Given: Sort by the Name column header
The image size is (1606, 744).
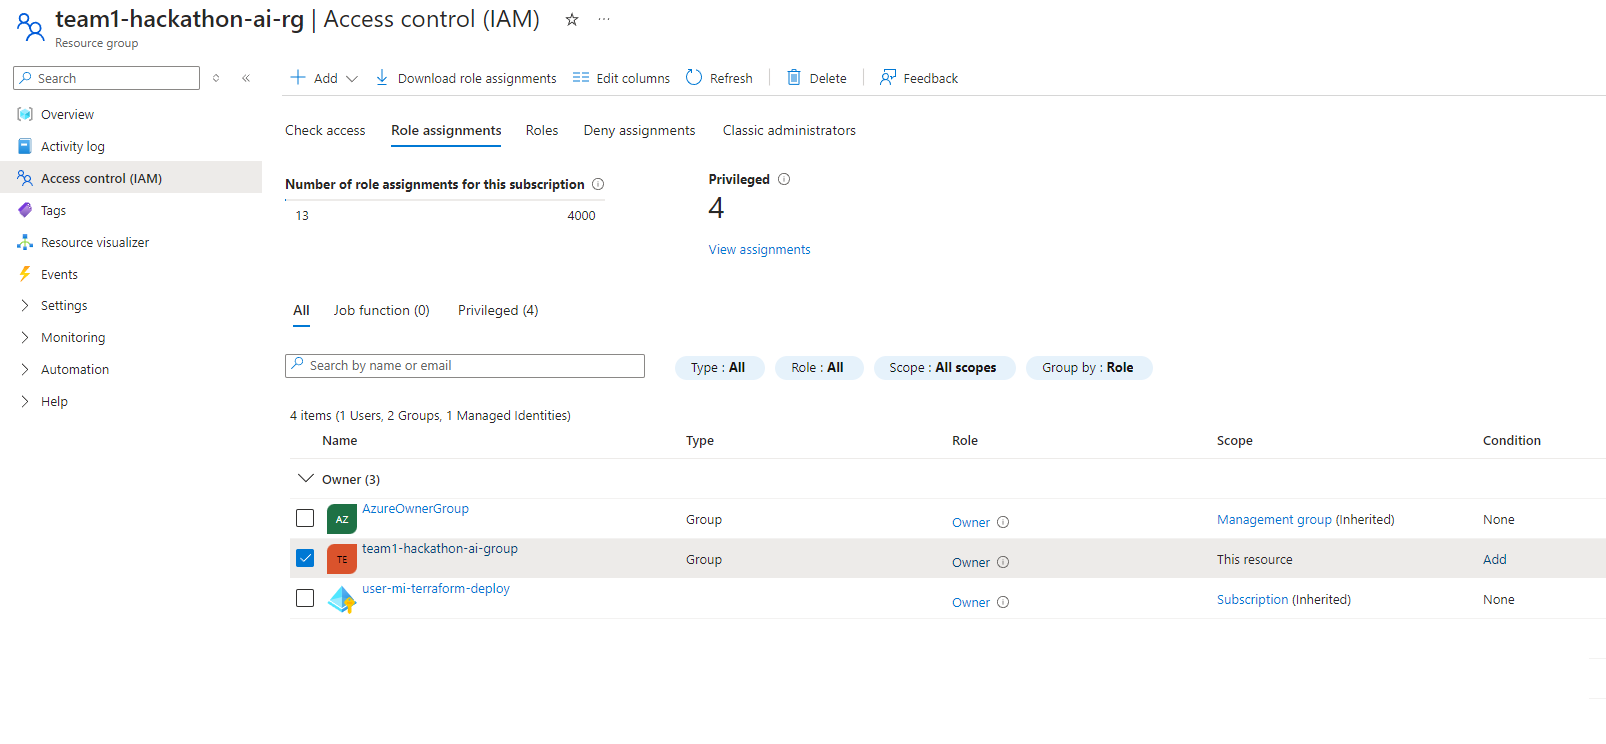Looking at the screenshot, I should pos(340,441).
